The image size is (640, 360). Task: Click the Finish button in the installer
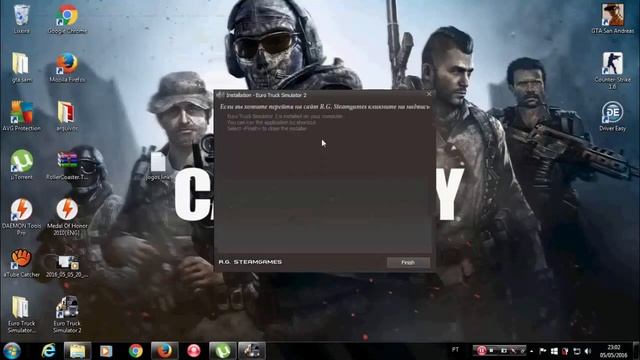click(408, 262)
